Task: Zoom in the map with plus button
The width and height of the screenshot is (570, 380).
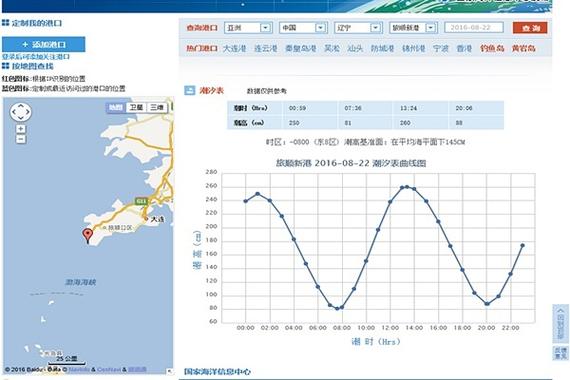Action: [21, 129]
